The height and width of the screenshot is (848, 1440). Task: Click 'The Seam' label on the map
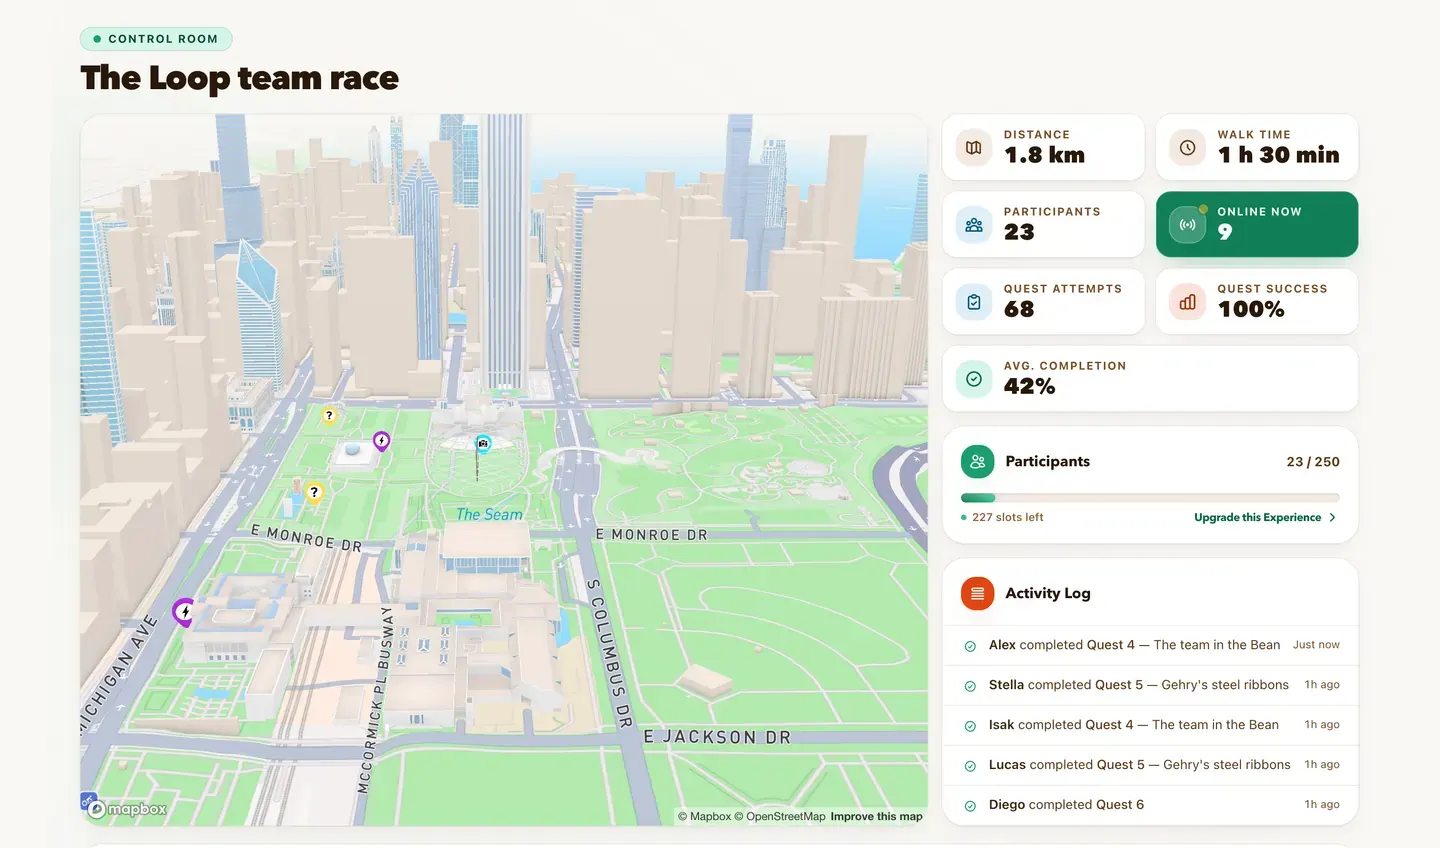coord(489,514)
